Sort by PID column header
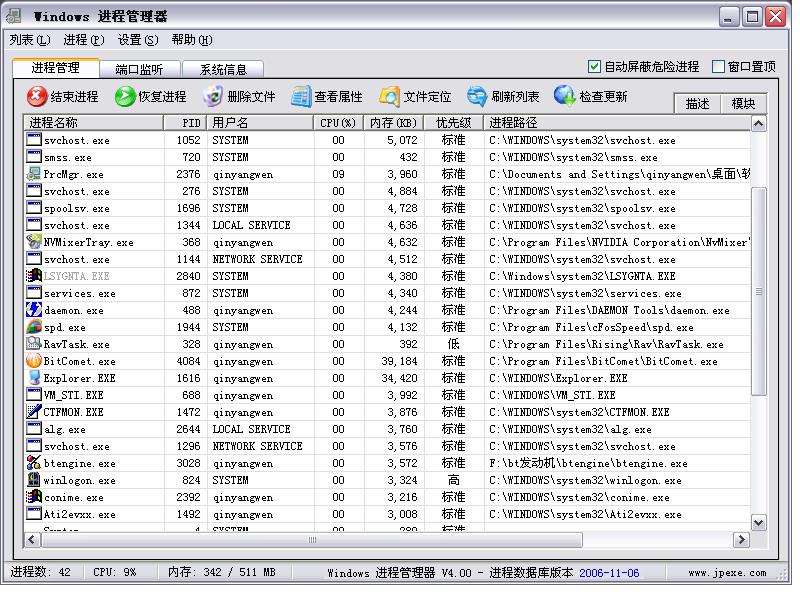This screenshot has height=600, width=800. click(x=186, y=122)
